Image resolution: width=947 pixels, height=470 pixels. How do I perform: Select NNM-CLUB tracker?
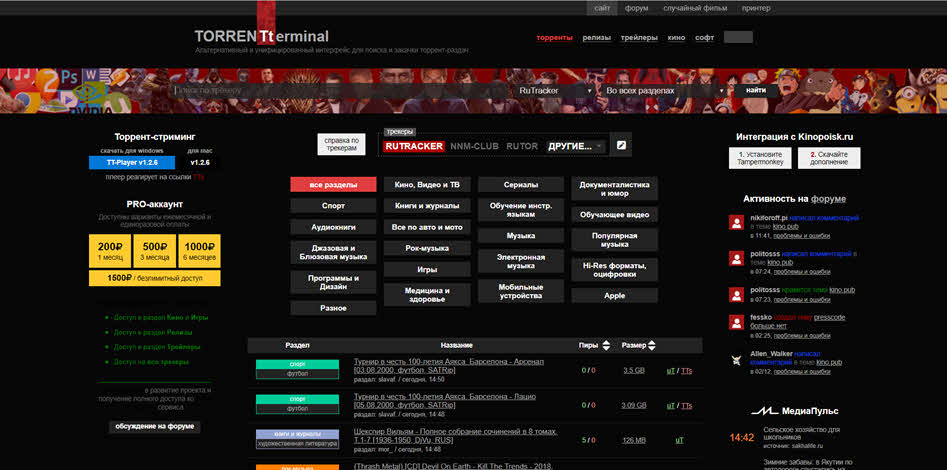[x=475, y=146]
